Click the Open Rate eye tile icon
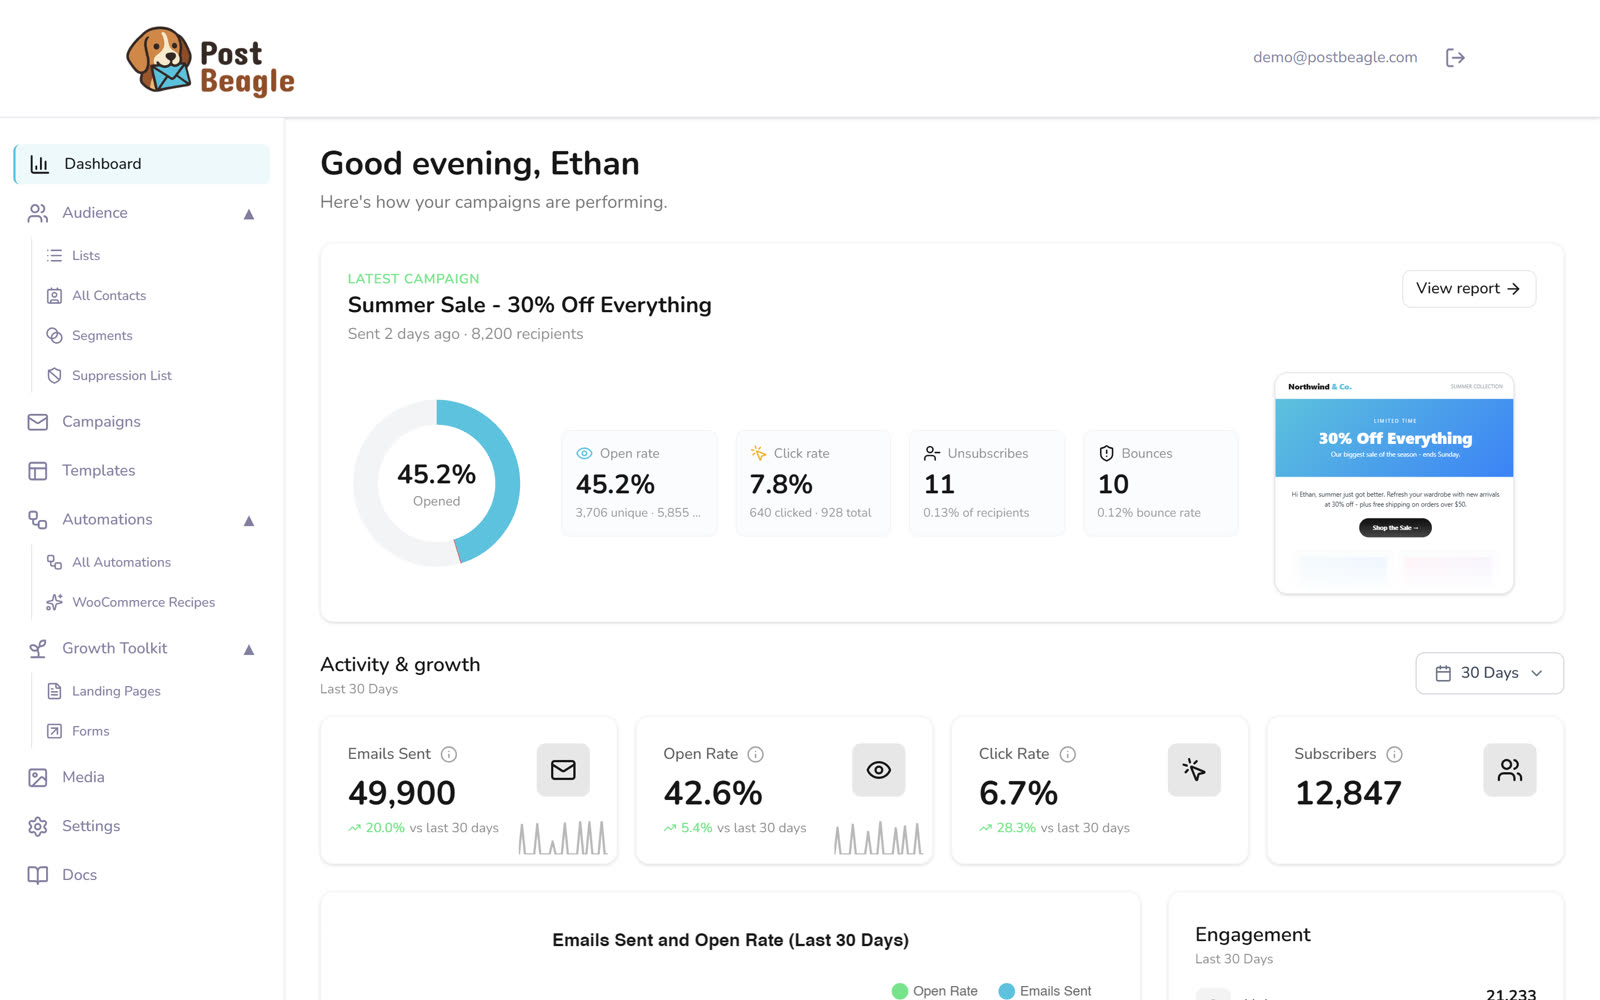Image resolution: width=1600 pixels, height=1000 pixels. pos(879,771)
